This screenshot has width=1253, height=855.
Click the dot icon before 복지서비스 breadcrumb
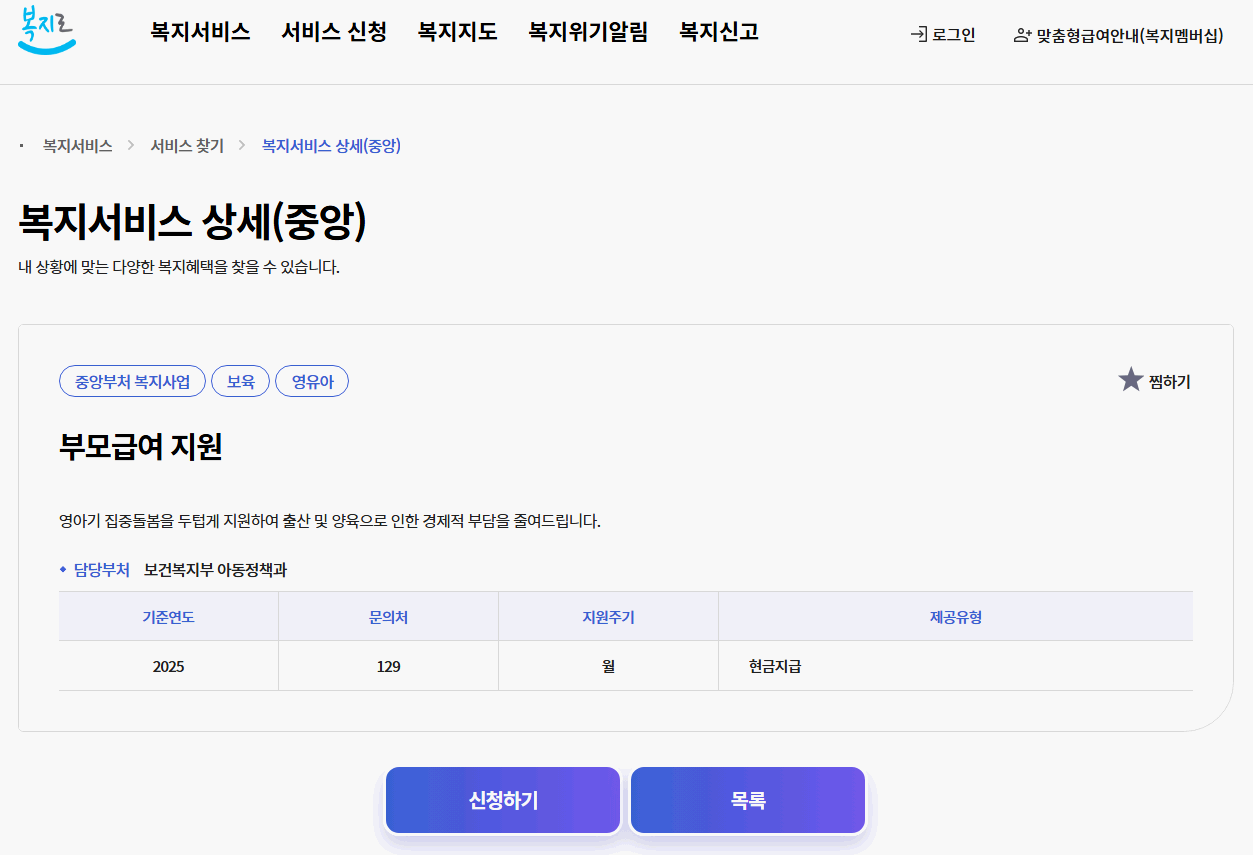pyautogui.click(x=21, y=145)
